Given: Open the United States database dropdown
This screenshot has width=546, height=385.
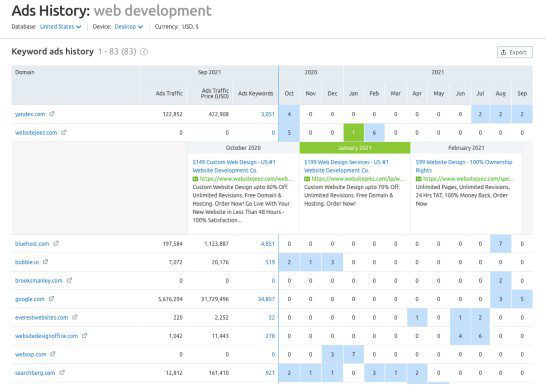Looking at the screenshot, I should point(61,27).
